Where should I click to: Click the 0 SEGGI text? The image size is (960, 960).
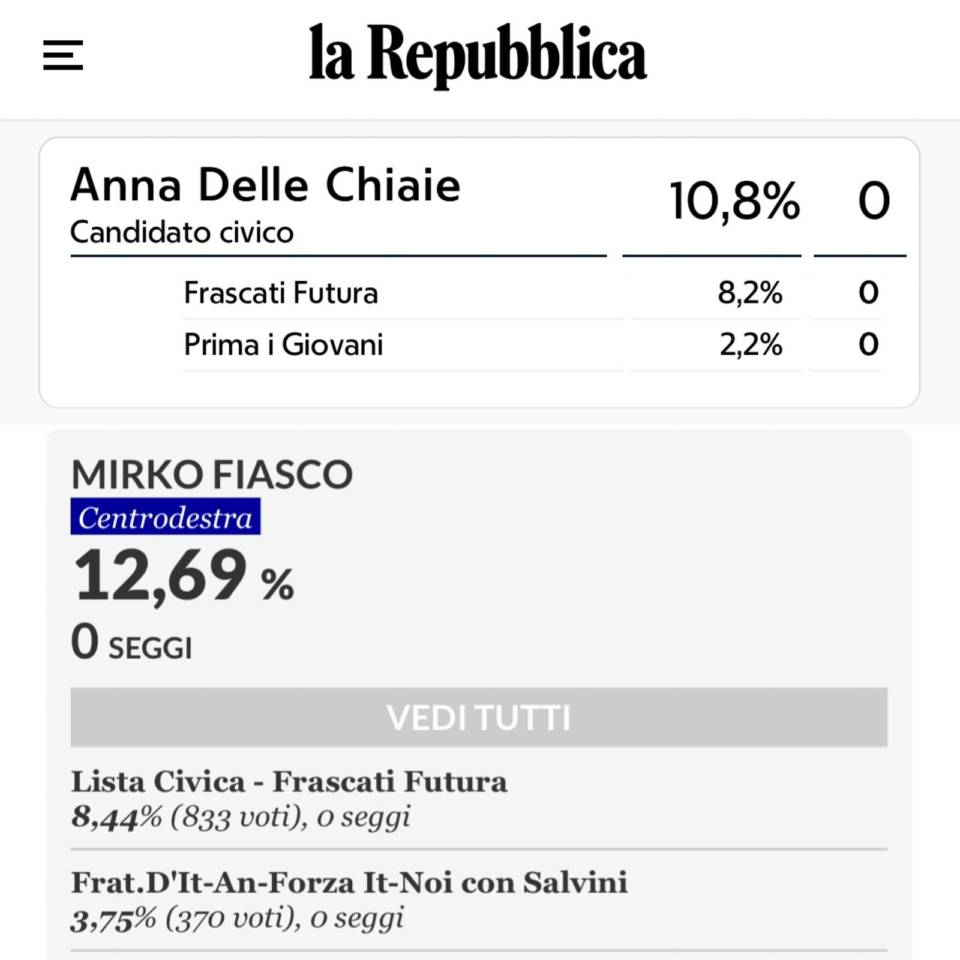pos(131,643)
